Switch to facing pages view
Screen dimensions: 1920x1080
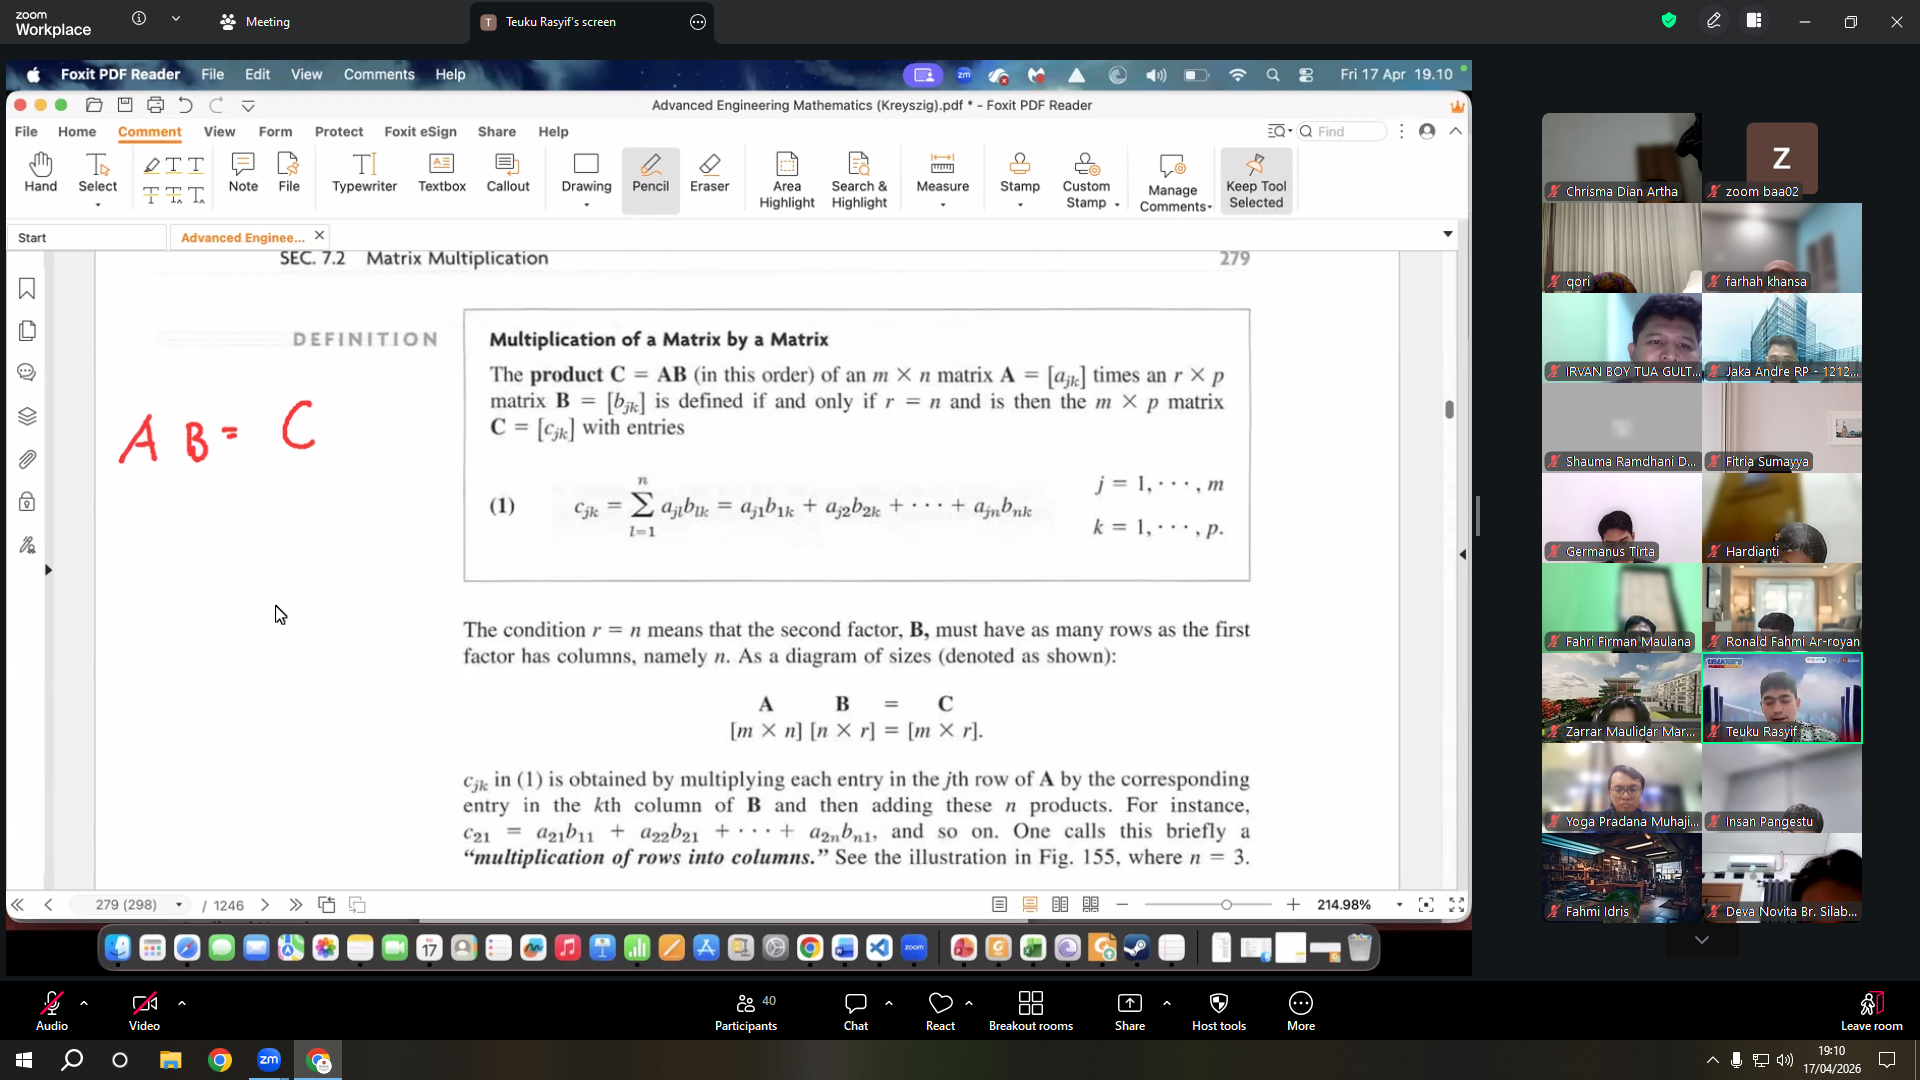(1060, 905)
